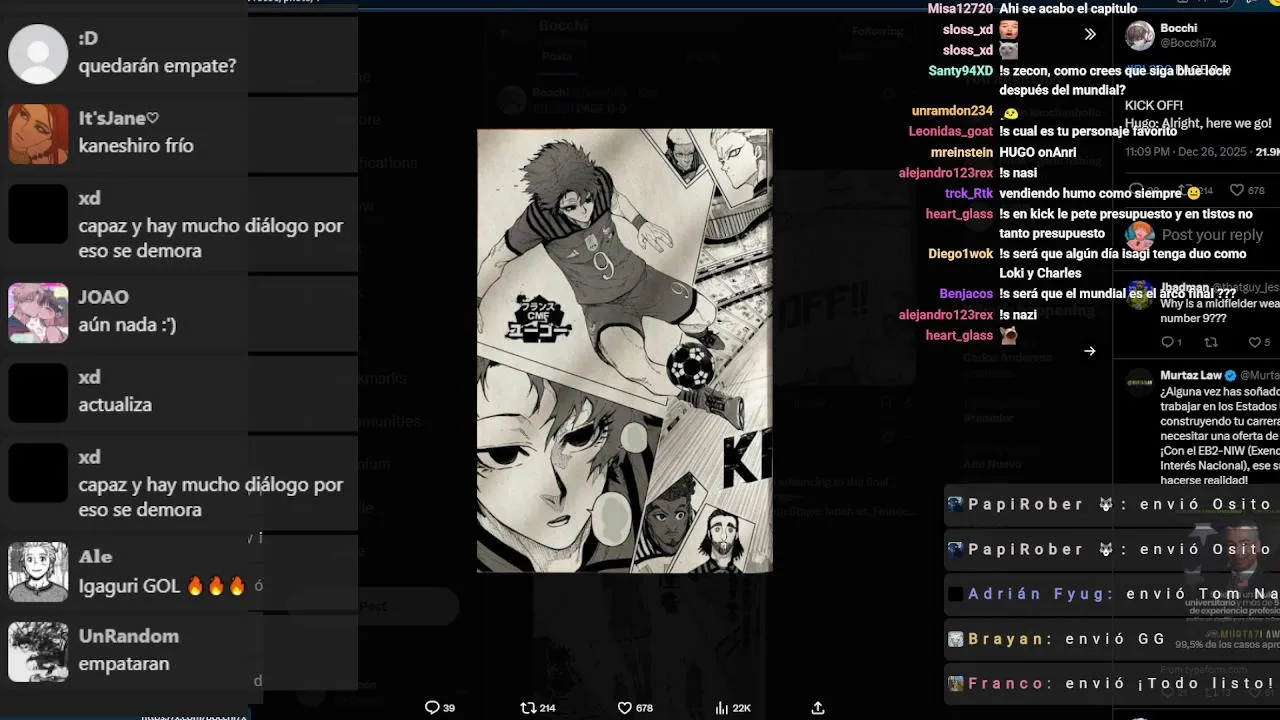This screenshot has width=1280, height=720.
Task: Click the 'actualiza' chat message
Action: click(115, 404)
